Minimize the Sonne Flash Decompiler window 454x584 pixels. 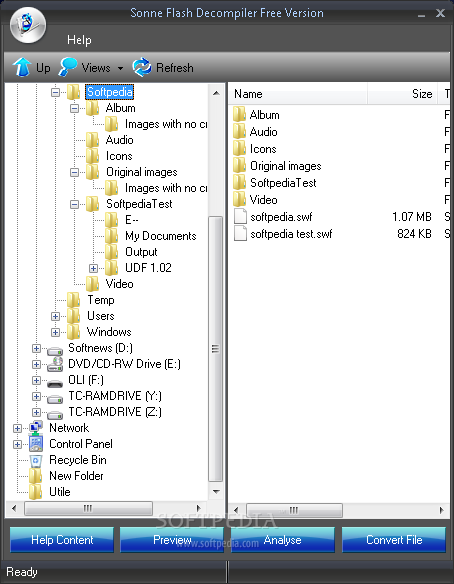point(422,14)
